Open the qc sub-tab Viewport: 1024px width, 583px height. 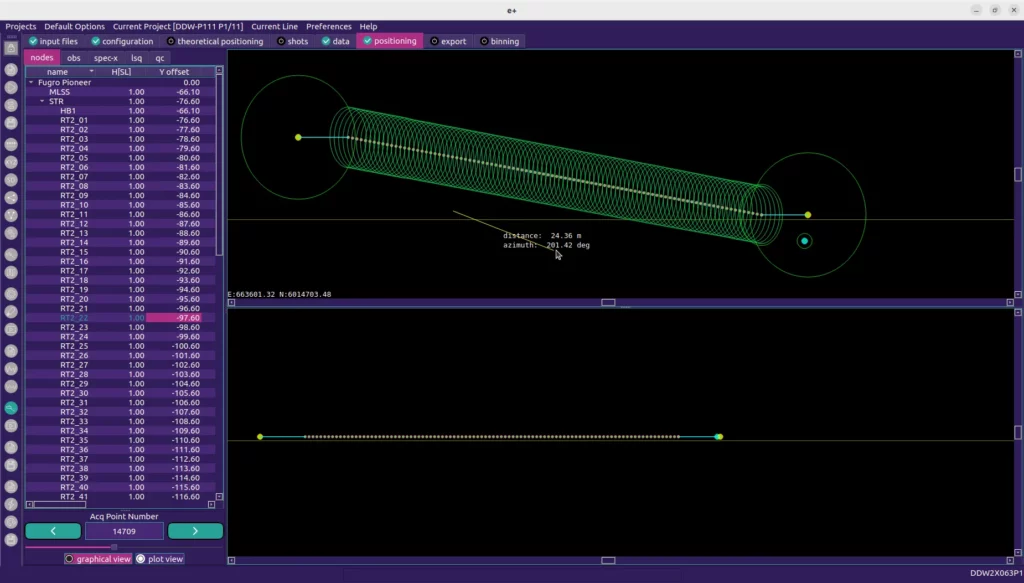pos(160,58)
